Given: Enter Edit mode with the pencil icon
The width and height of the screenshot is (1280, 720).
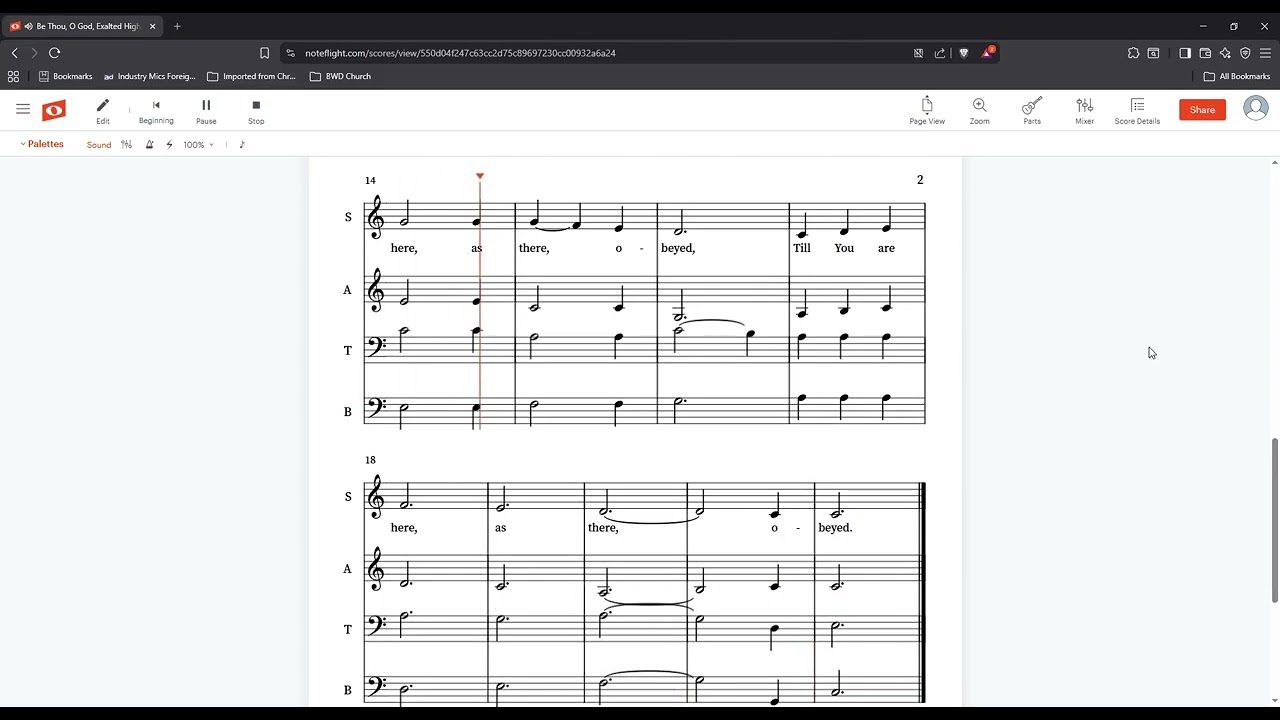Looking at the screenshot, I should (x=103, y=110).
